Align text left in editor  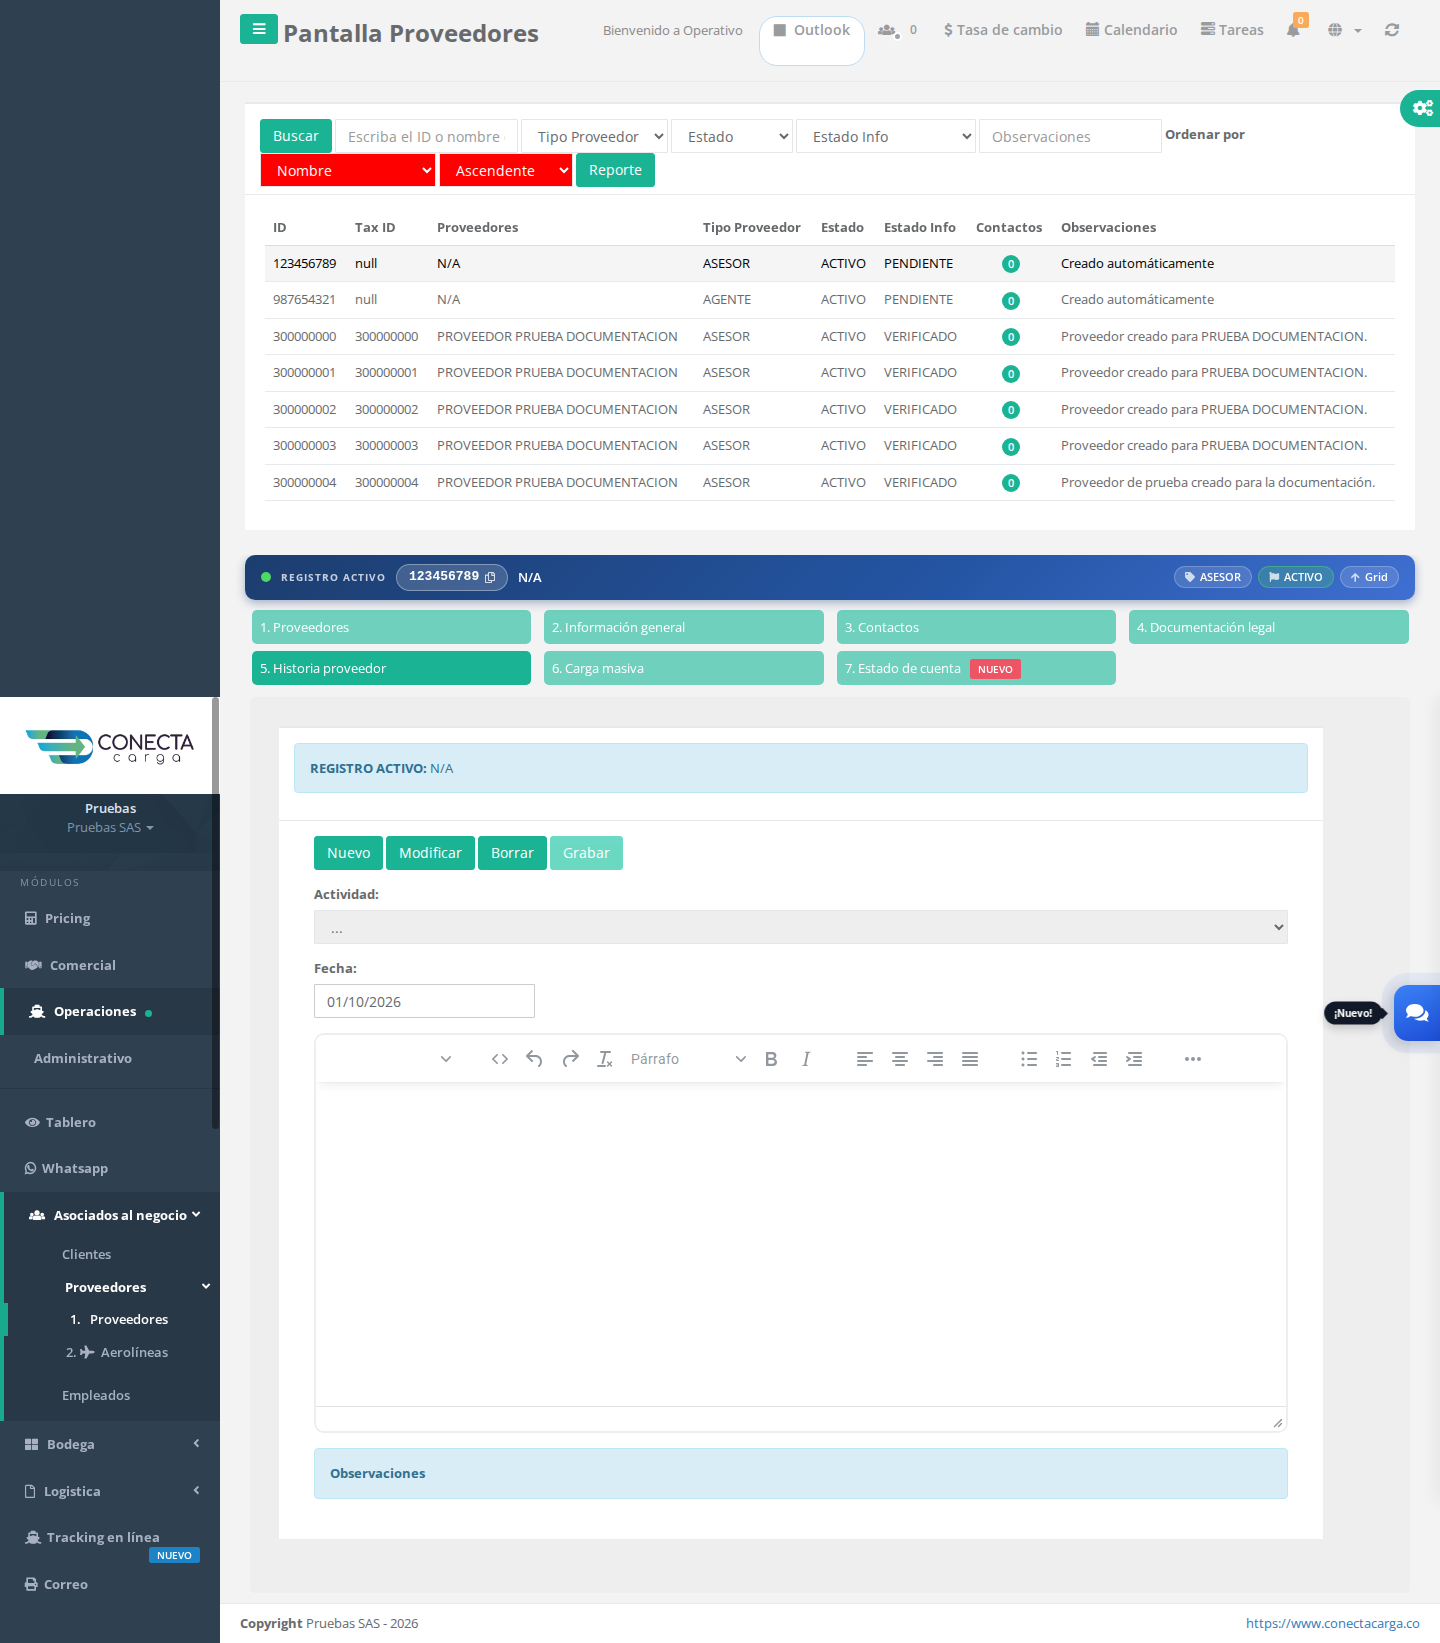tap(865, 1059)
